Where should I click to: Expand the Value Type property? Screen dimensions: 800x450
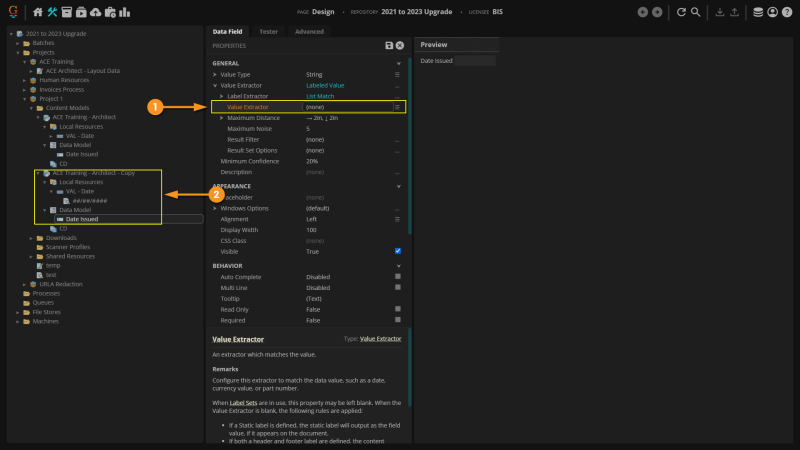tap(215, 75)
